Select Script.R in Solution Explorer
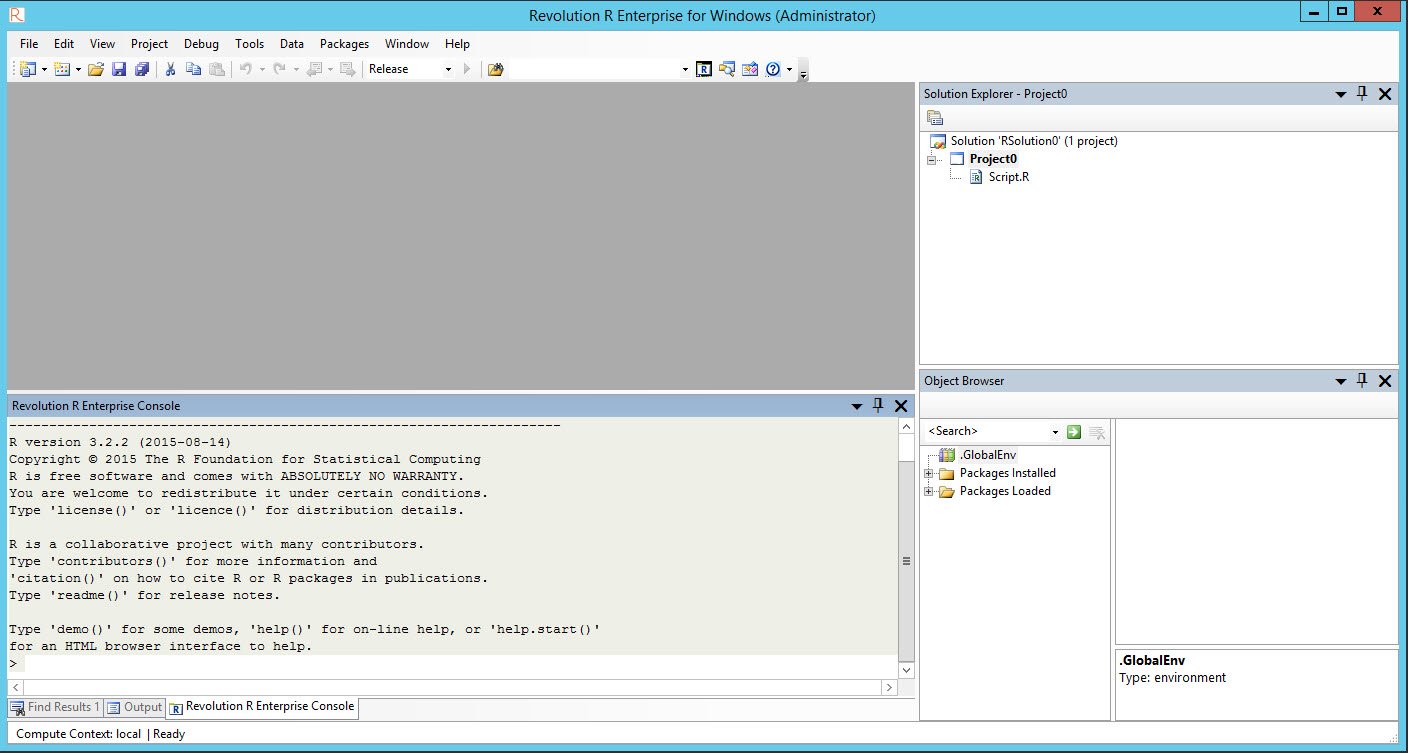1408x753 pixels. pyautogui.click(x=1008, y=177)
